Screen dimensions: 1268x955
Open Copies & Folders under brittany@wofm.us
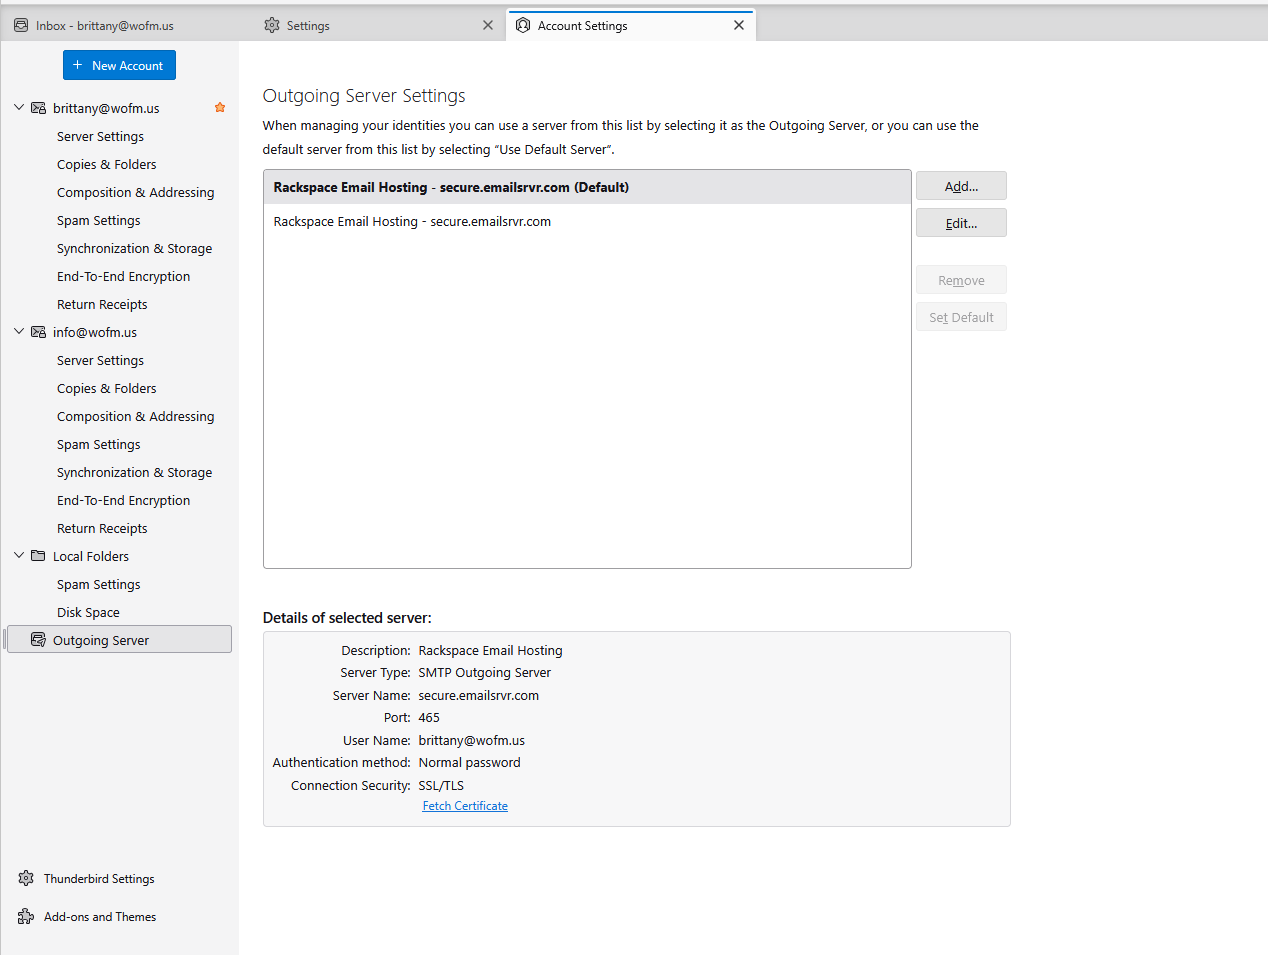107,164
